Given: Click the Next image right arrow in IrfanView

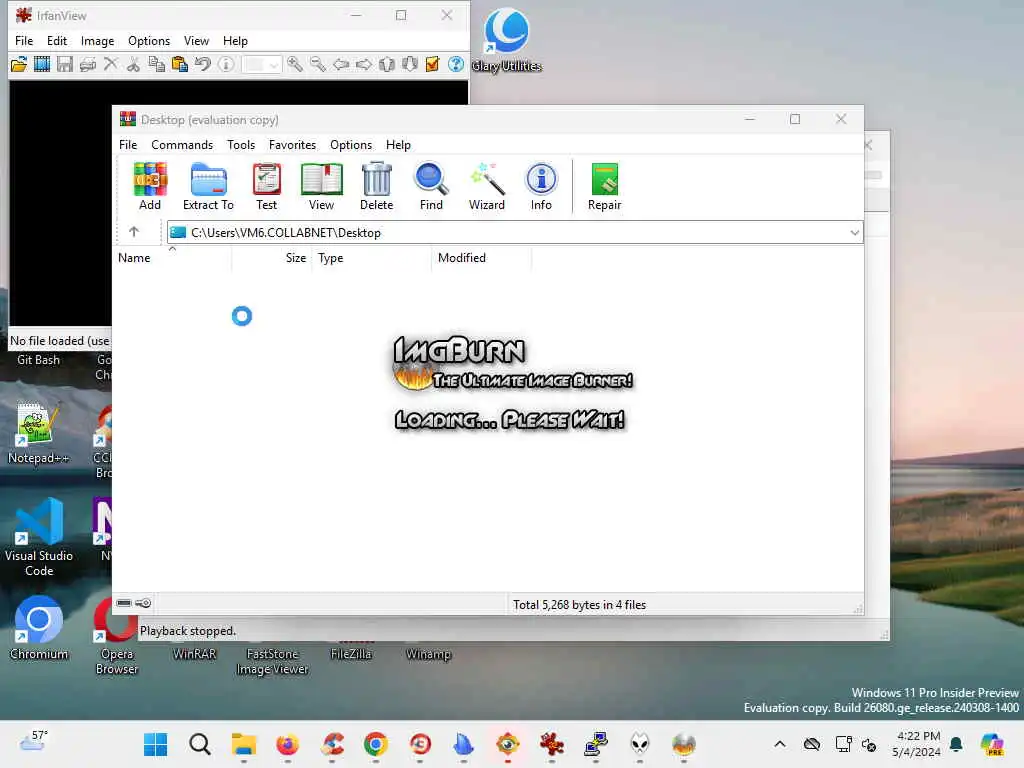Looking at the screenshot, I should point(364,64).
